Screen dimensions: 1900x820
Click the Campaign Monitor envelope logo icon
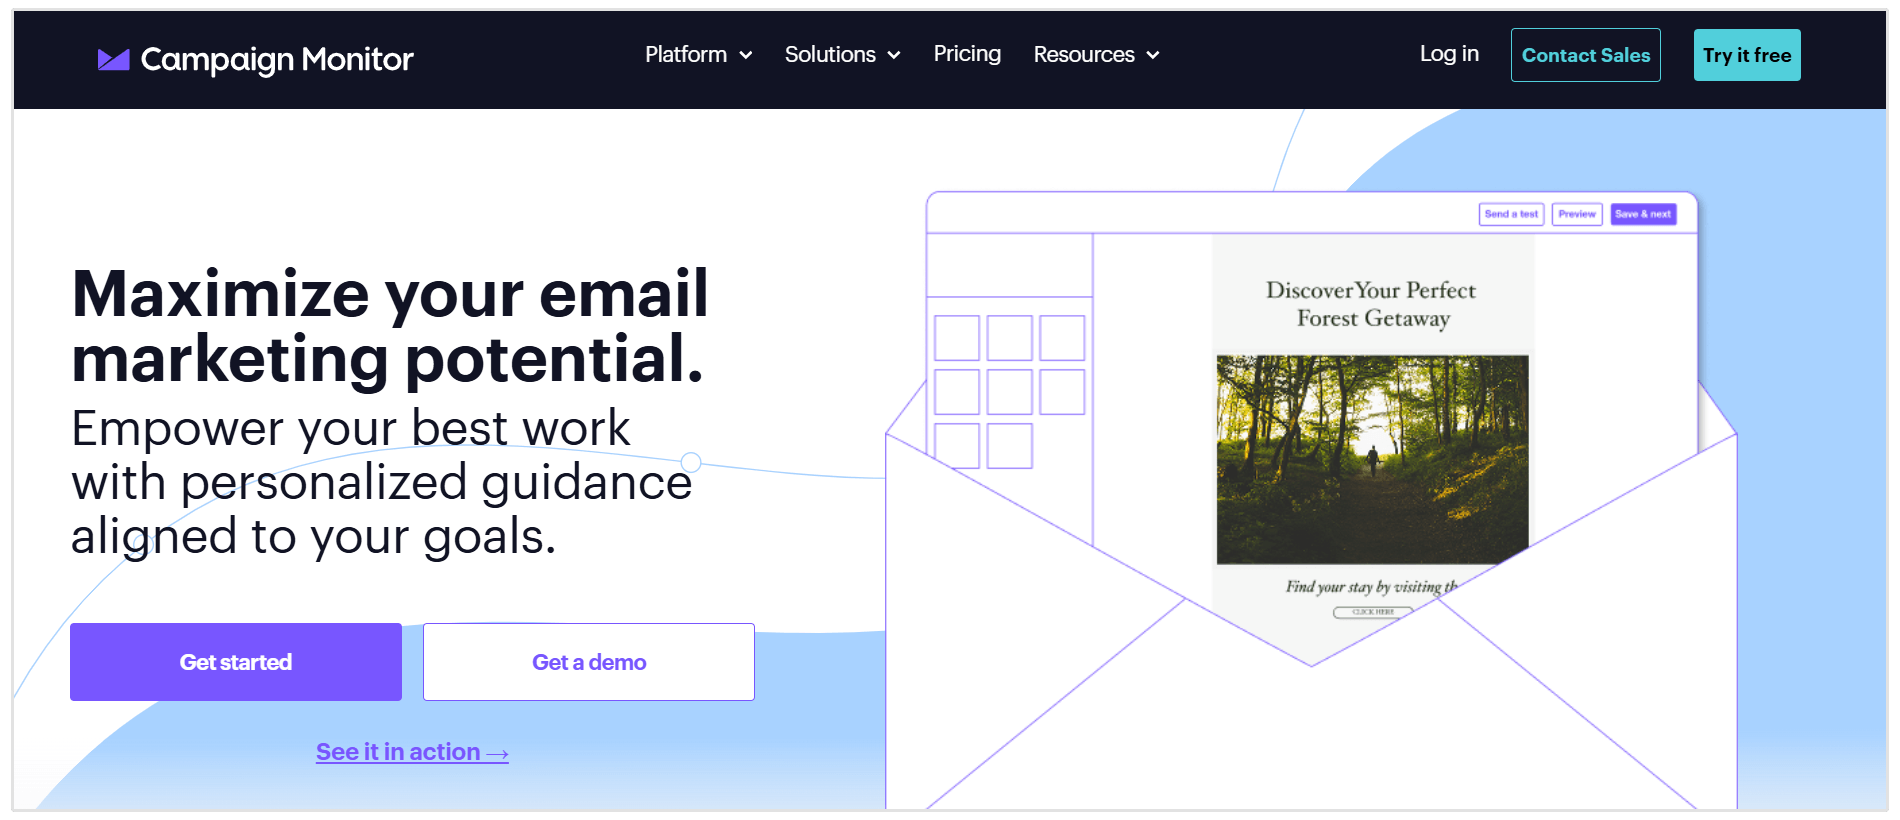pos(113,60)
